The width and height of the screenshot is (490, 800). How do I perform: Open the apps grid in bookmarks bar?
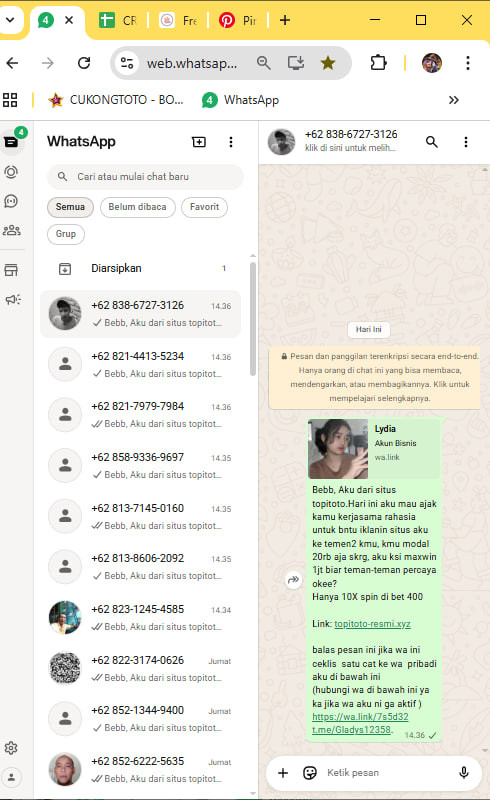(10, 99)
